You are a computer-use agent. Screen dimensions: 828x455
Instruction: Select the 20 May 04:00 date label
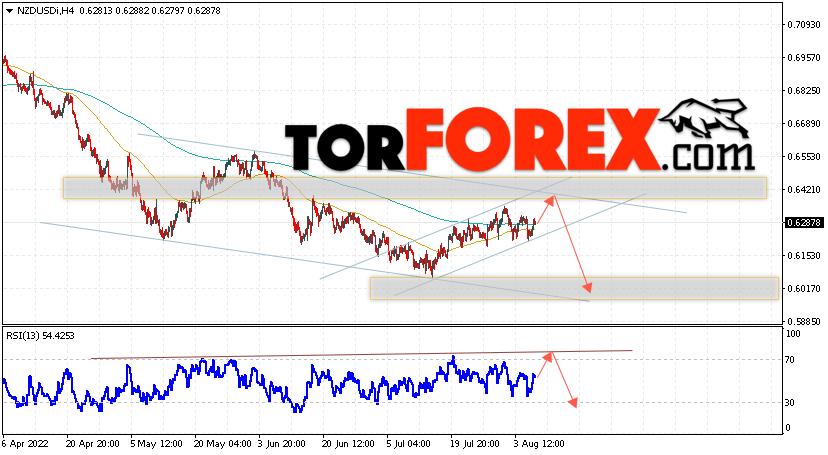[x=220, y=444]
